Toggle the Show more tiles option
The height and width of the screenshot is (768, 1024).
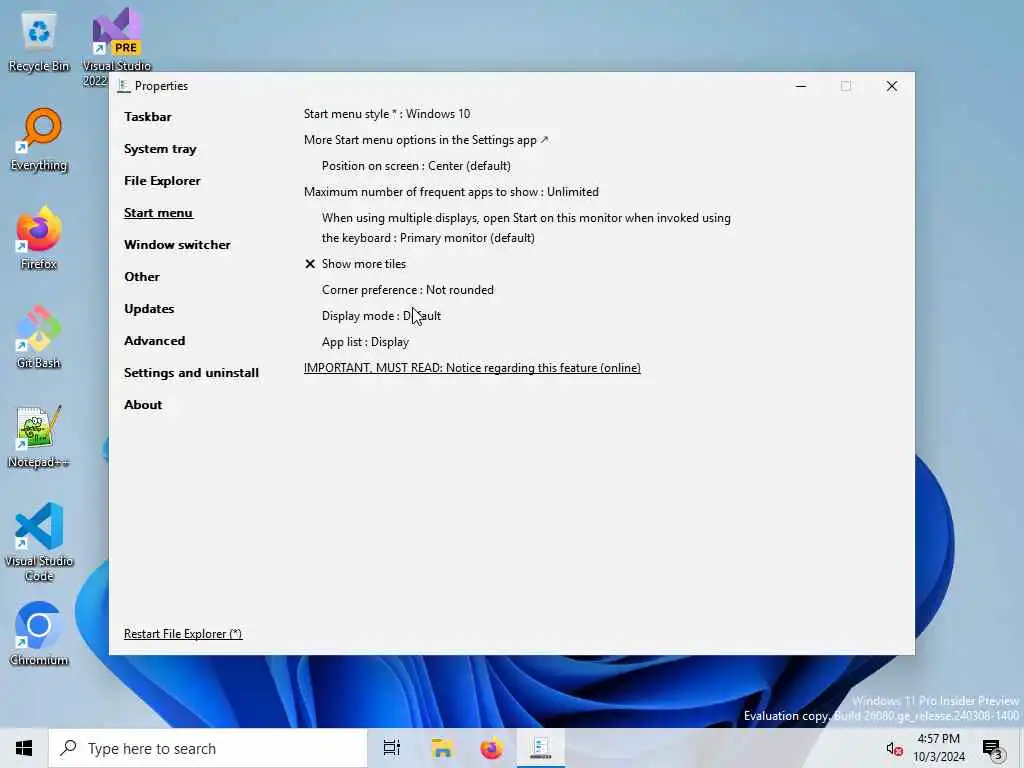coord(355,264)
